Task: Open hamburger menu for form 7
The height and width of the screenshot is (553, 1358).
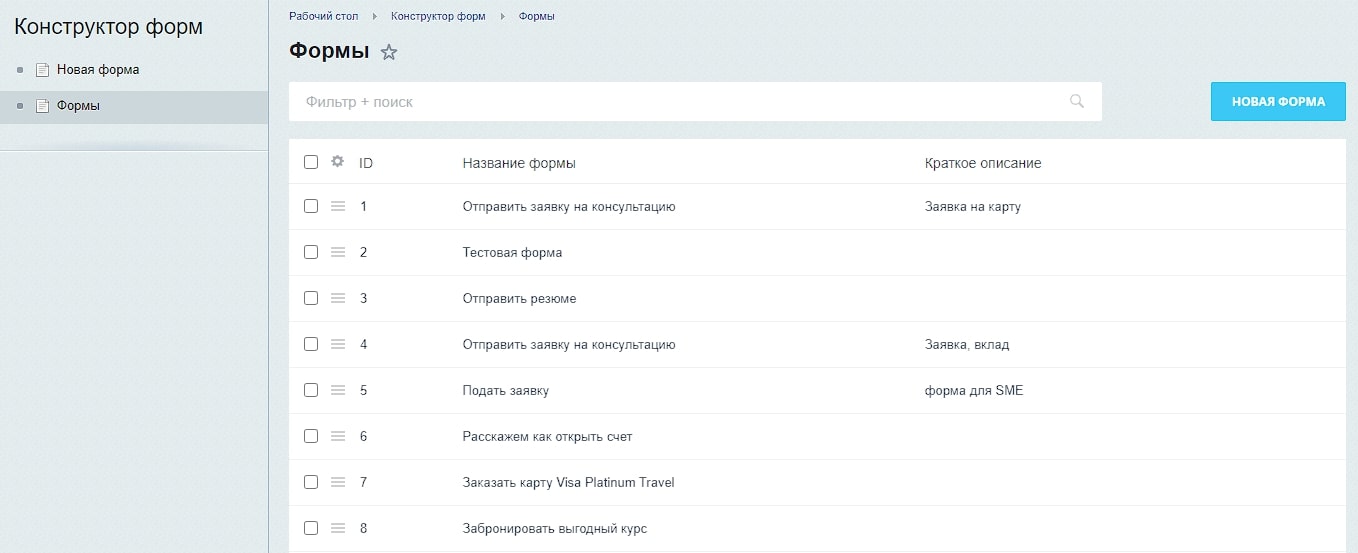Action: click(338, 482)
